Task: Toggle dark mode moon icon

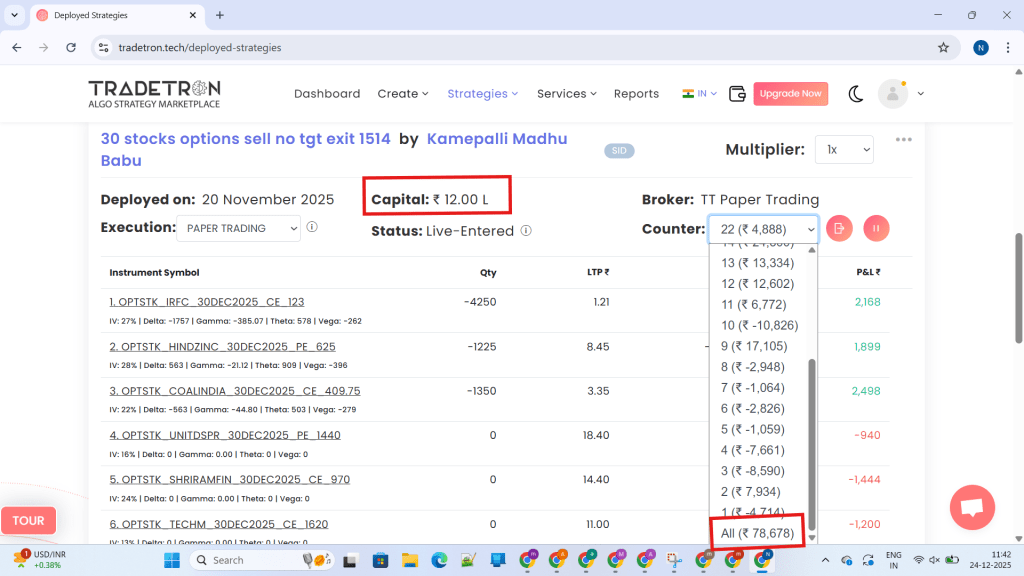Action: point(856,94)
